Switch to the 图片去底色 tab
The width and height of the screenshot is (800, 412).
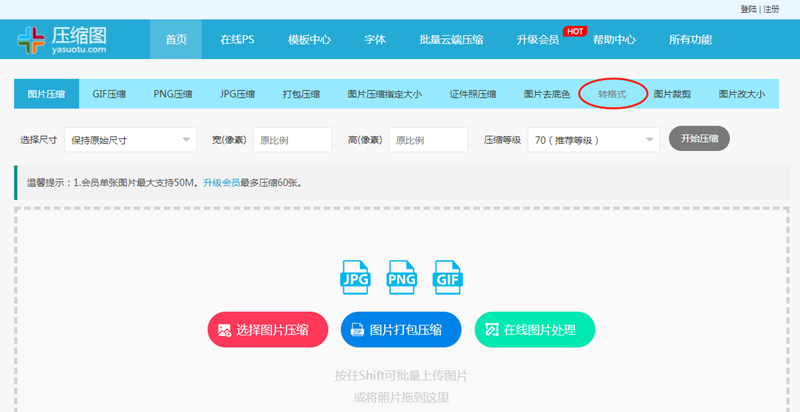(x=547, y=94)
